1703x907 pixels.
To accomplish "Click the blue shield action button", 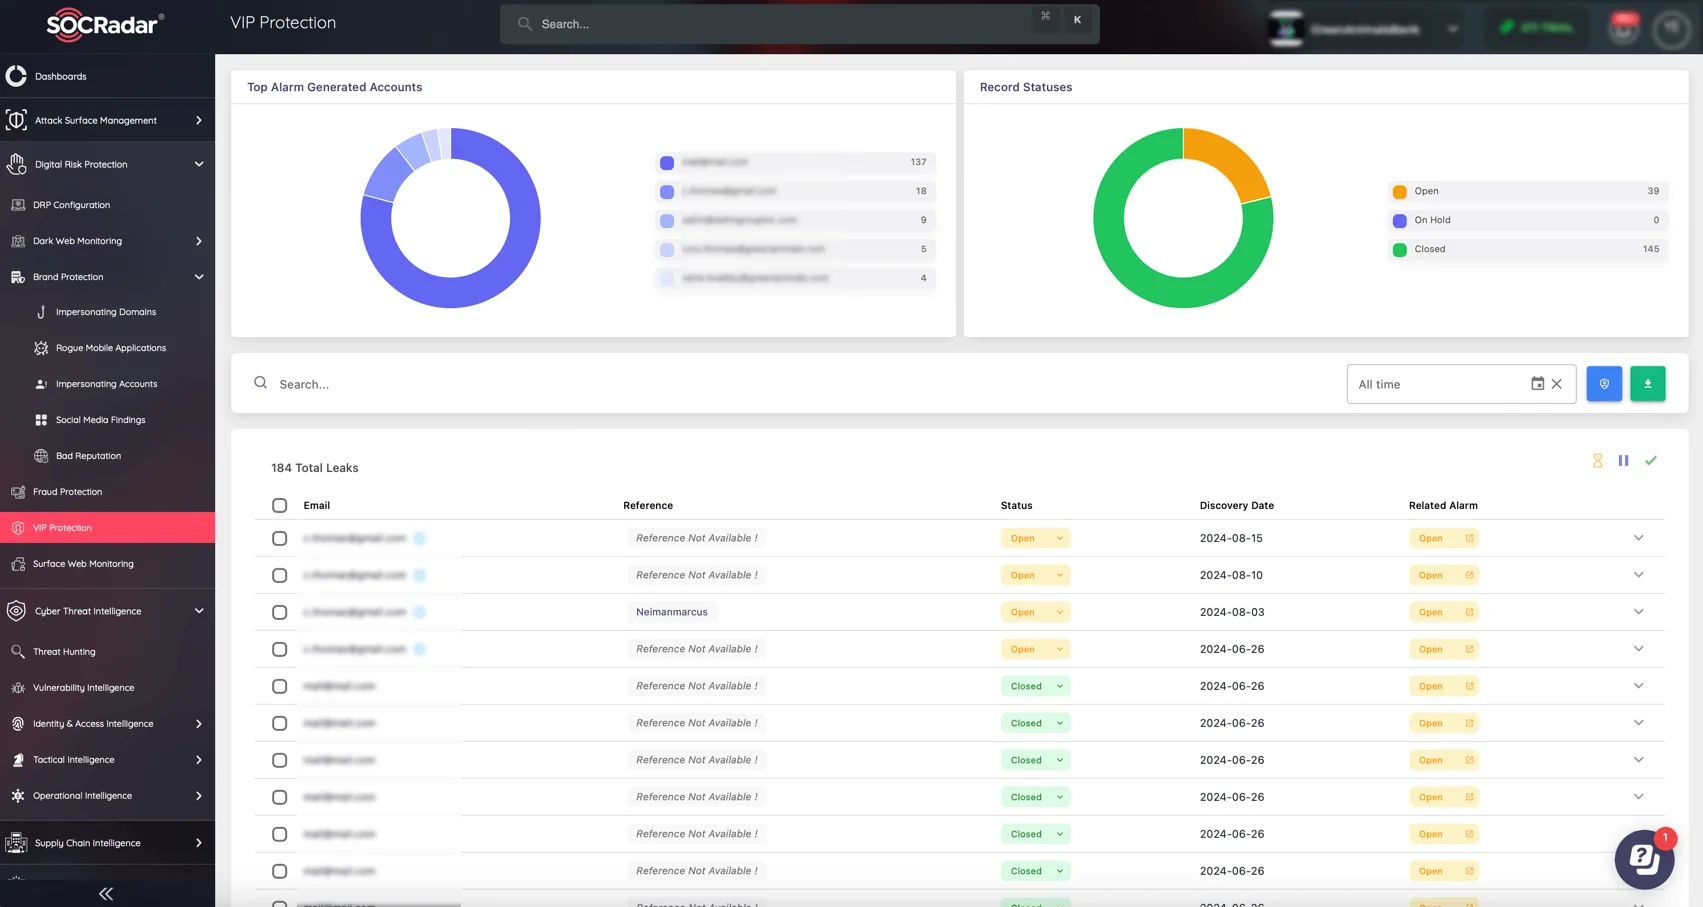I will click(1604, 384).
